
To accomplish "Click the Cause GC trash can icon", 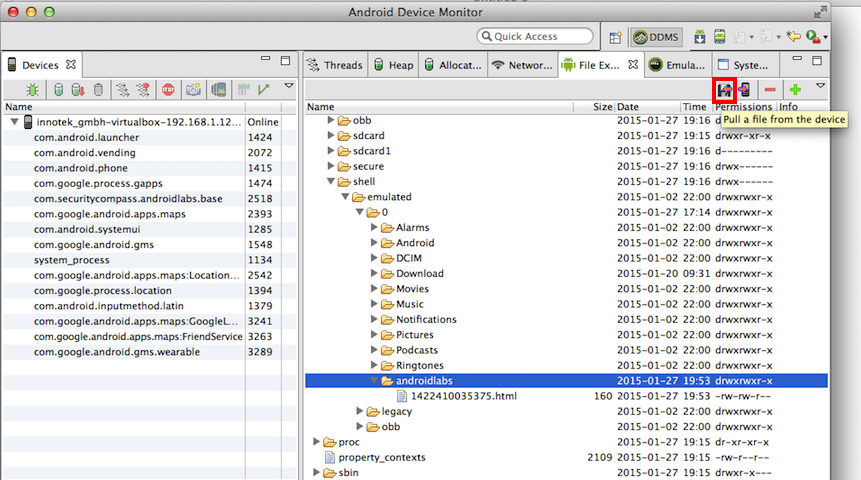I will point(98,90).
